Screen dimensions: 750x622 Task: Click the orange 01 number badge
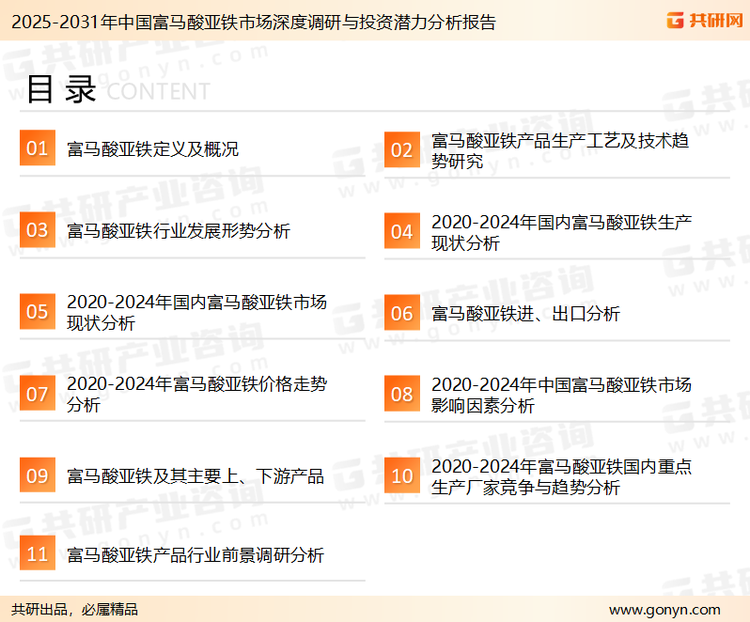coord(37,148)
